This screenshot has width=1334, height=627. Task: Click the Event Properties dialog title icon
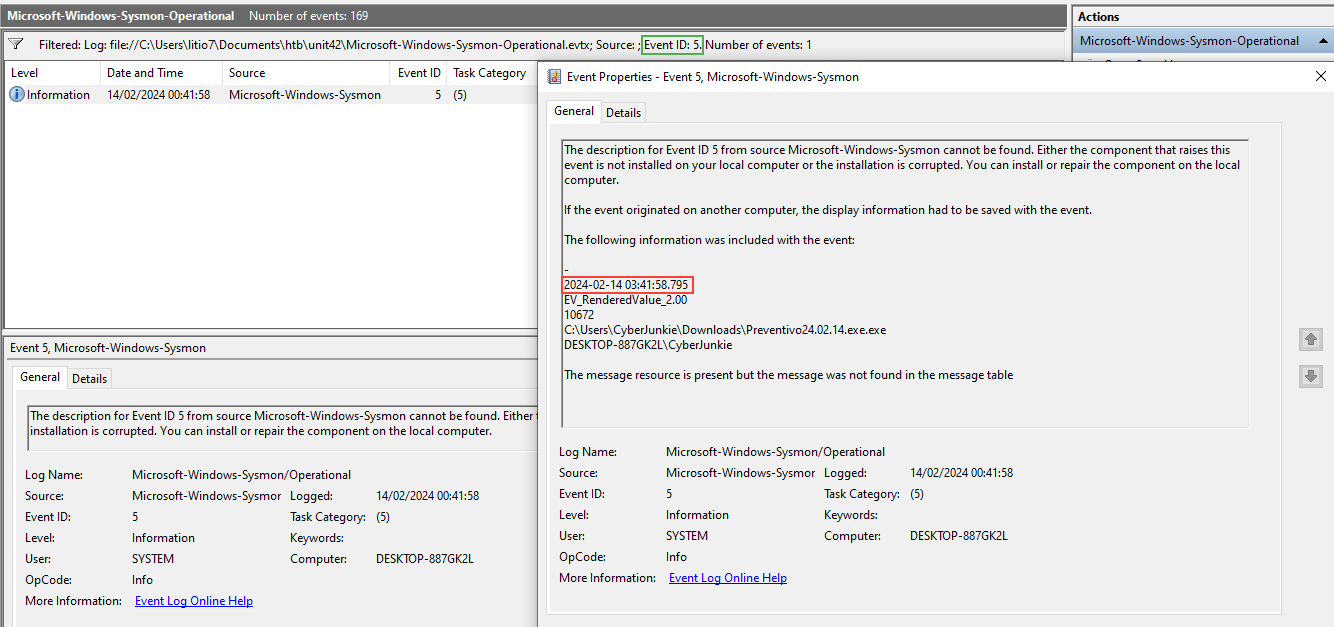[x=554, y=76]
